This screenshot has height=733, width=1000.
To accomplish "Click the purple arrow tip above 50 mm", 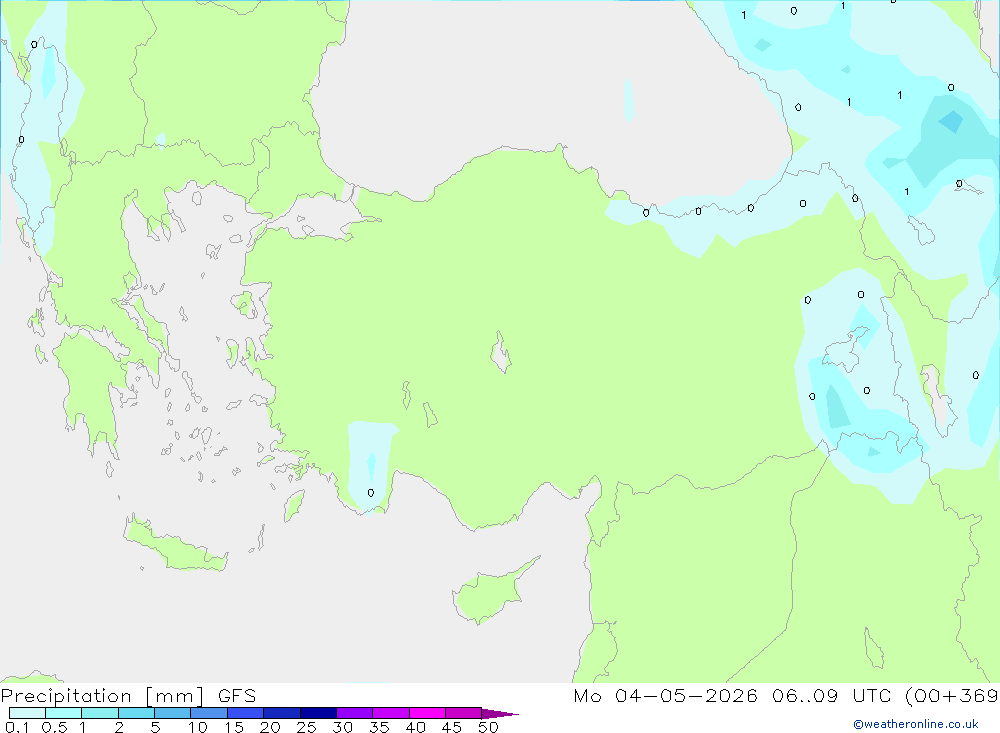I will (499, 713).
